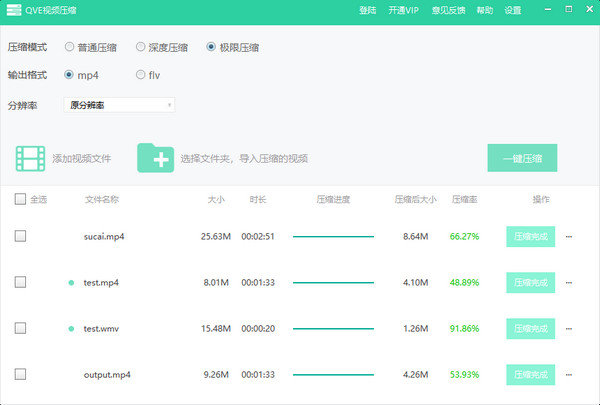Check the 全选 select-all checkbox
Image resolution: width=600 pixels, height=405 pixels.
20,199
